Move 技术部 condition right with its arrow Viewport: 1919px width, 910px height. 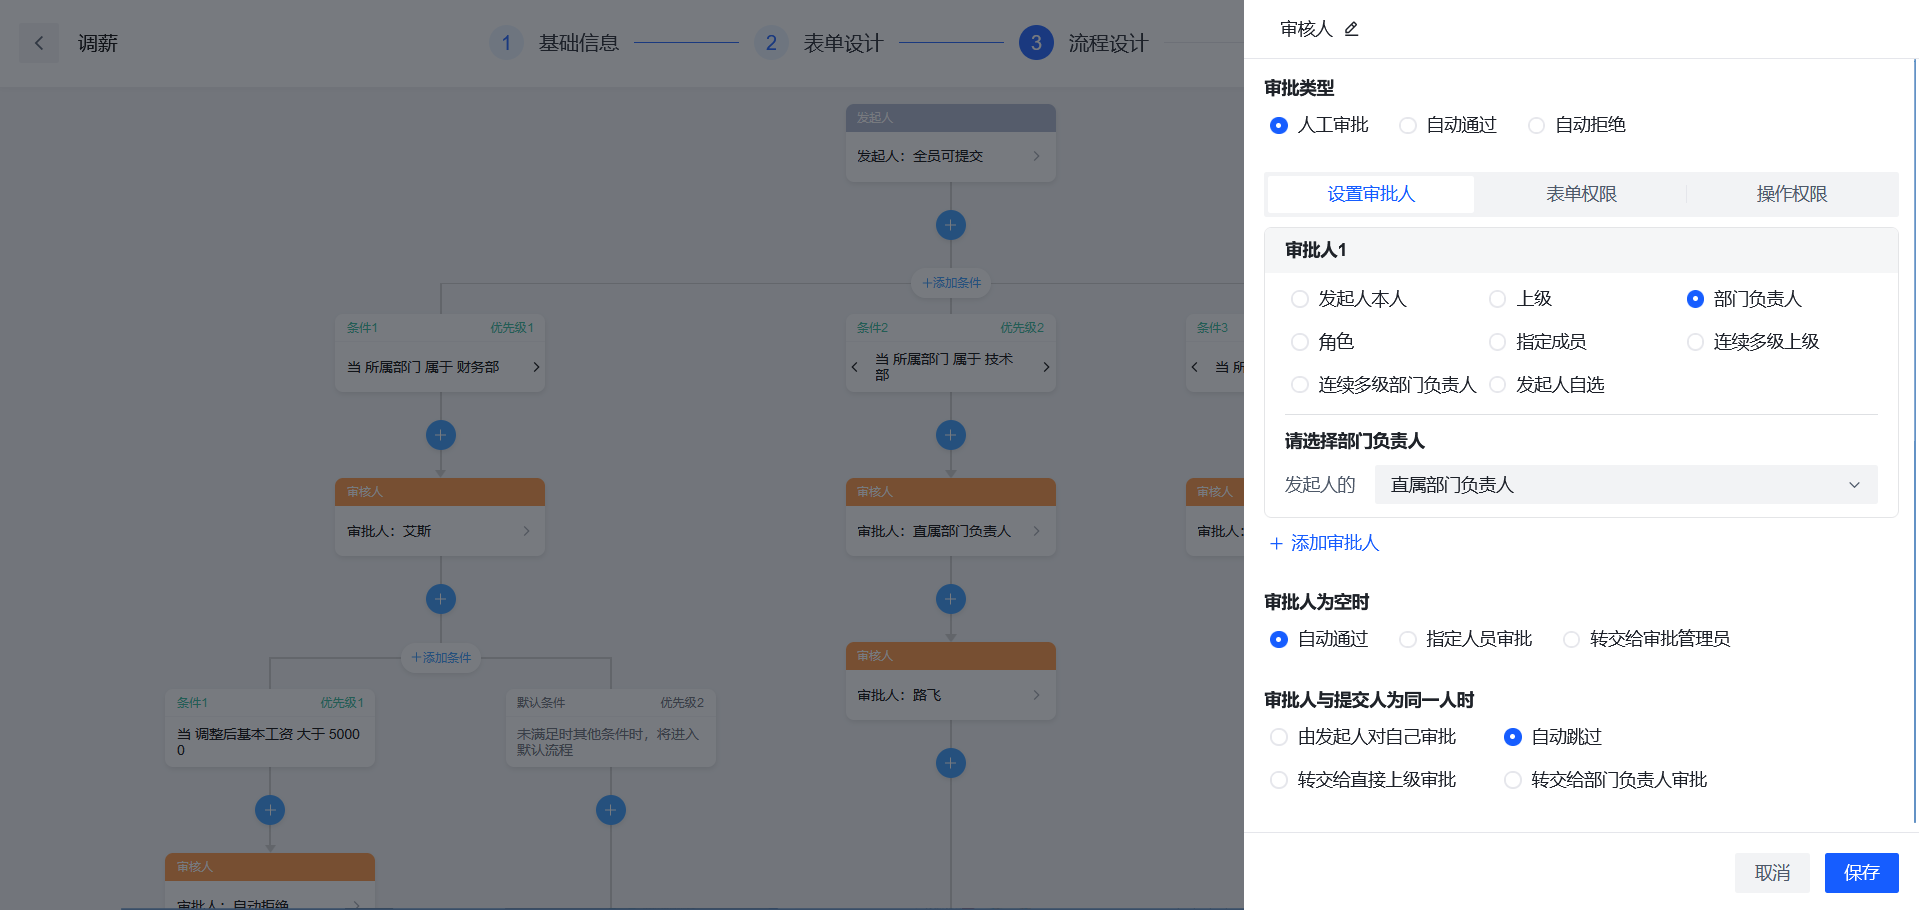(1046, 367)
